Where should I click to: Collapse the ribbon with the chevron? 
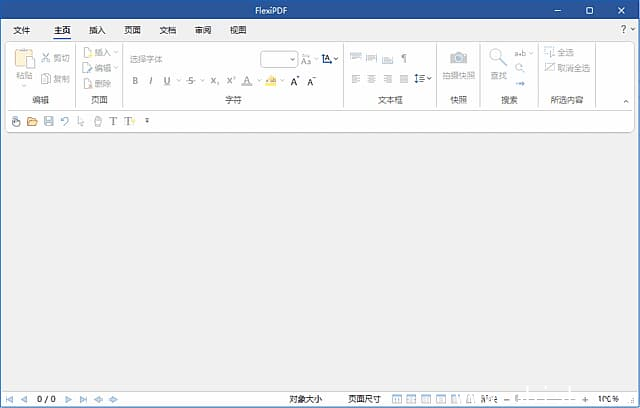click(626, 101)
